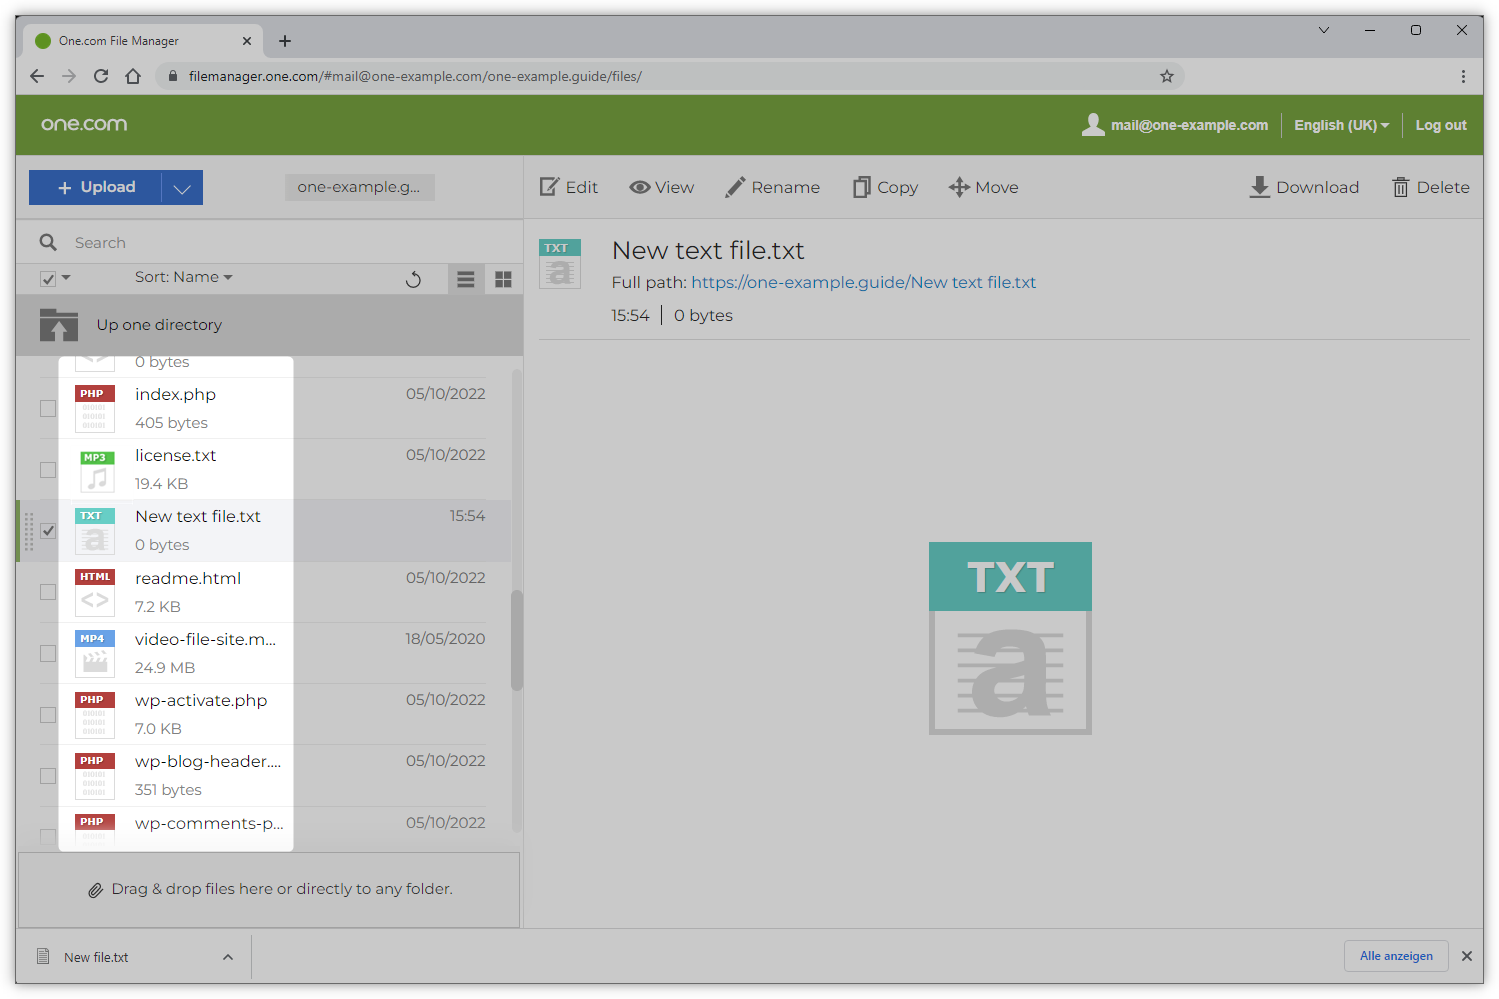Click the Move arrows icon
Image resolution: width=1499 pixels, height=999 pixels.
[959, 187]
